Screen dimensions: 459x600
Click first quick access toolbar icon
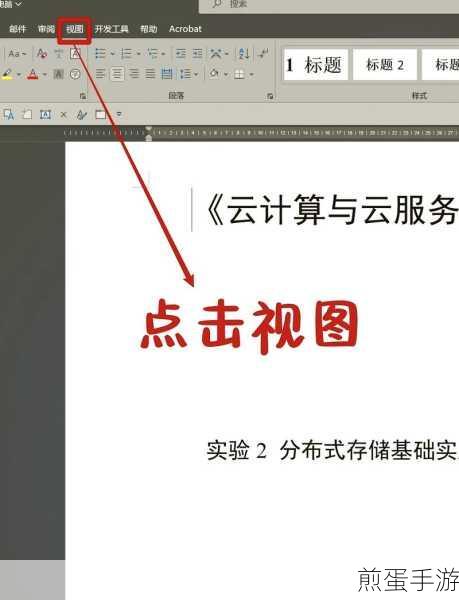[9, 114]
